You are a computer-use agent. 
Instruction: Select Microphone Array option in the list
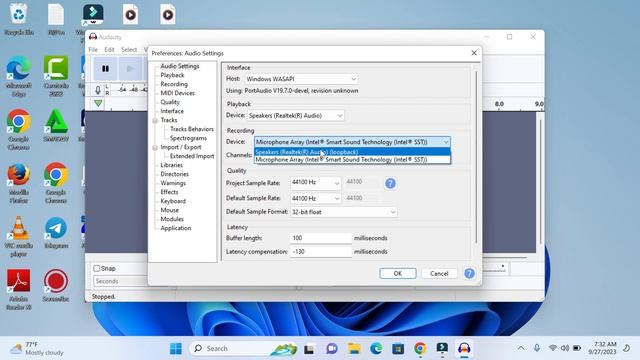(352, 160)
